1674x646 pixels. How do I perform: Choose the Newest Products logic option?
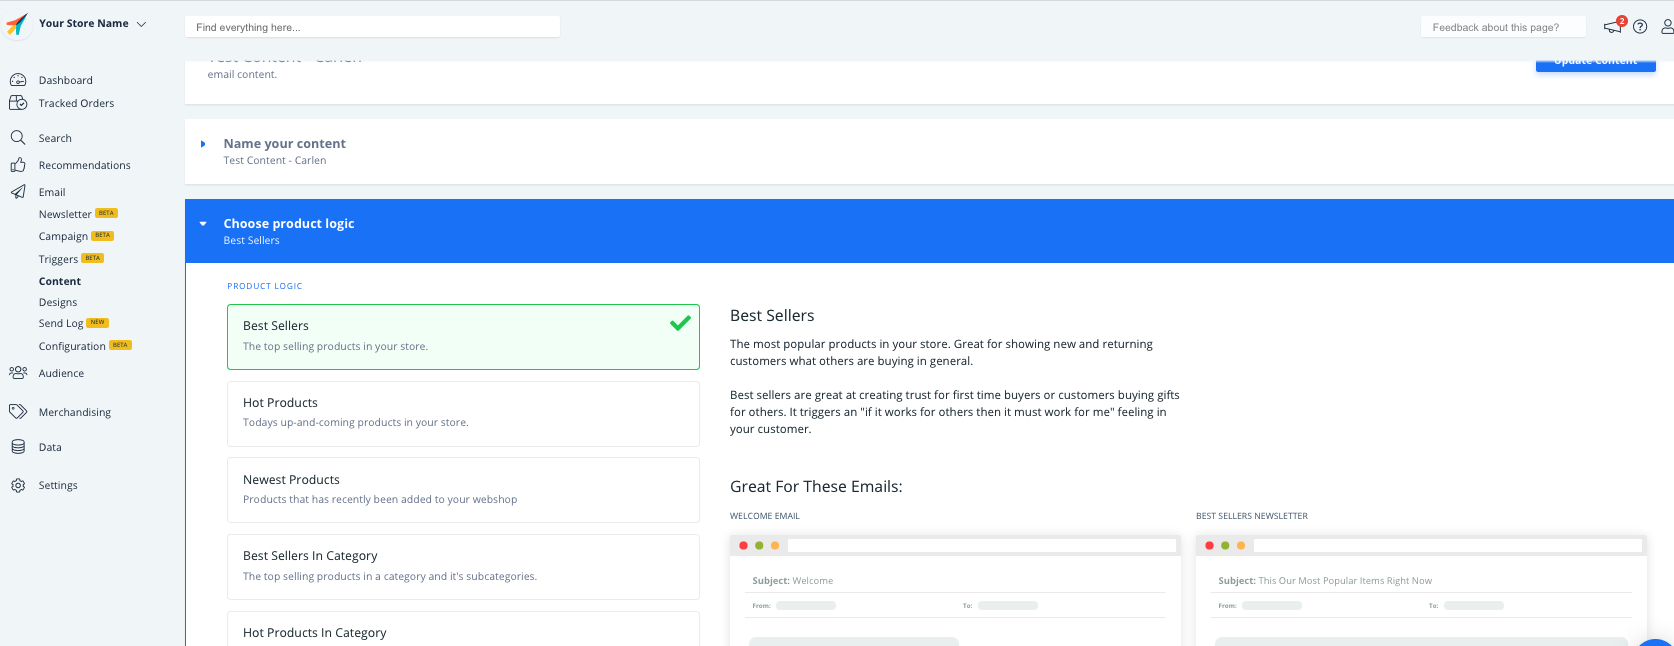click(x=463, y=490)
